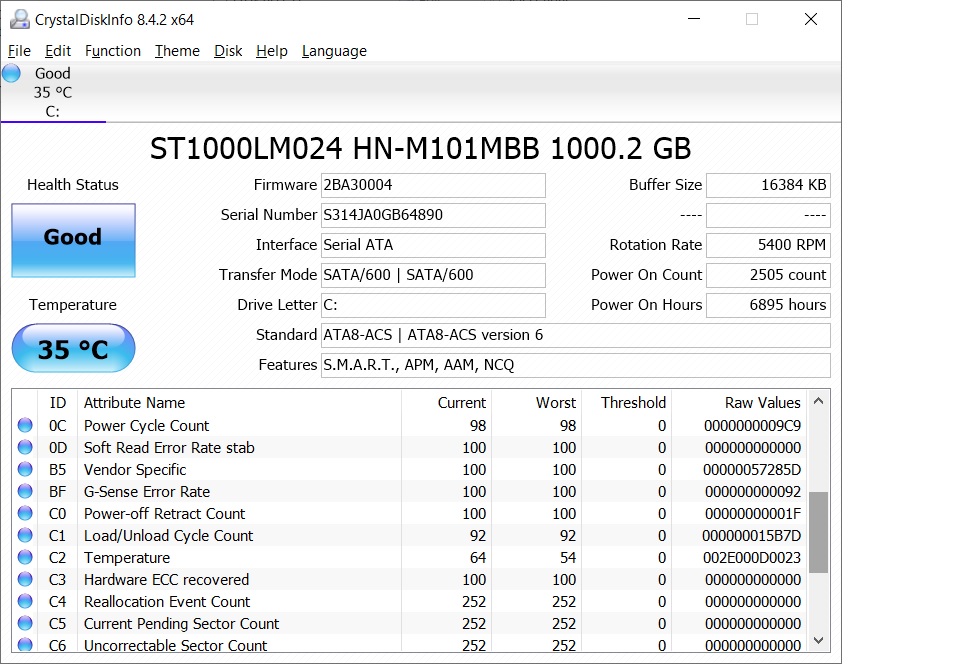Click the Power On Hours value 6895 hours
The image size is (960, 664).
[x=768, y=305]
